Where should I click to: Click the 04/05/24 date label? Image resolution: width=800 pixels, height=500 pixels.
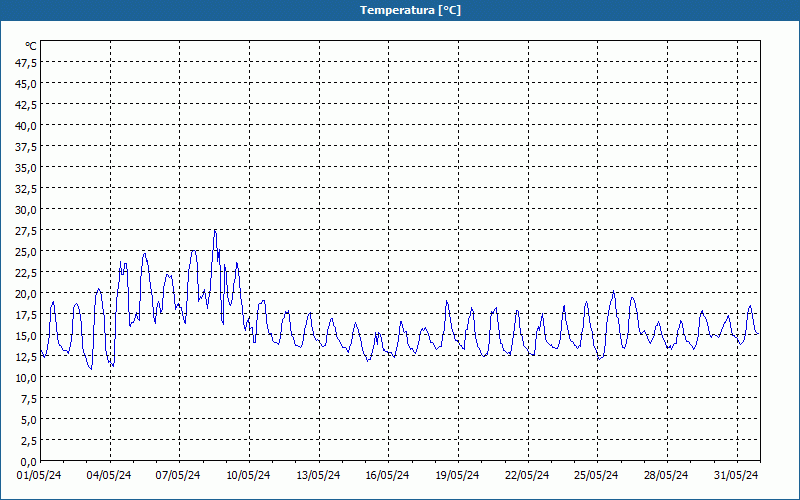[x=109, y=475]
